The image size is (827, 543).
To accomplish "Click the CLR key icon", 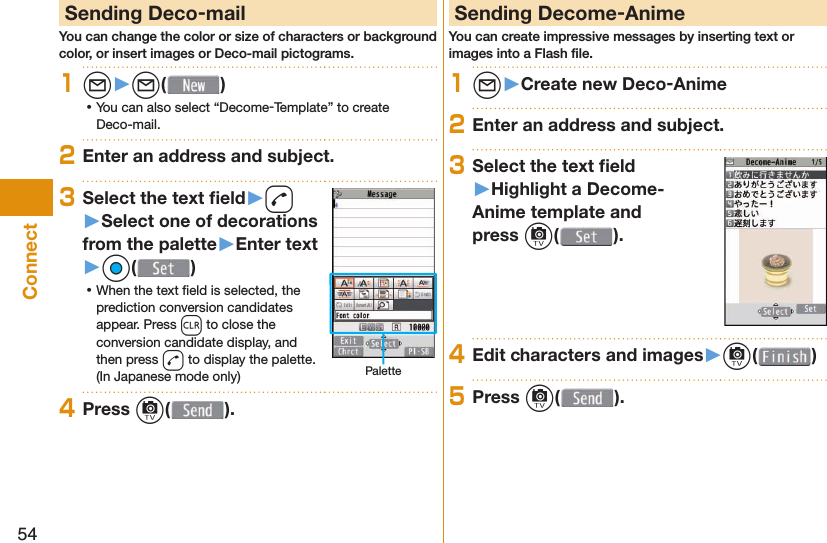I will click(191, 325).
